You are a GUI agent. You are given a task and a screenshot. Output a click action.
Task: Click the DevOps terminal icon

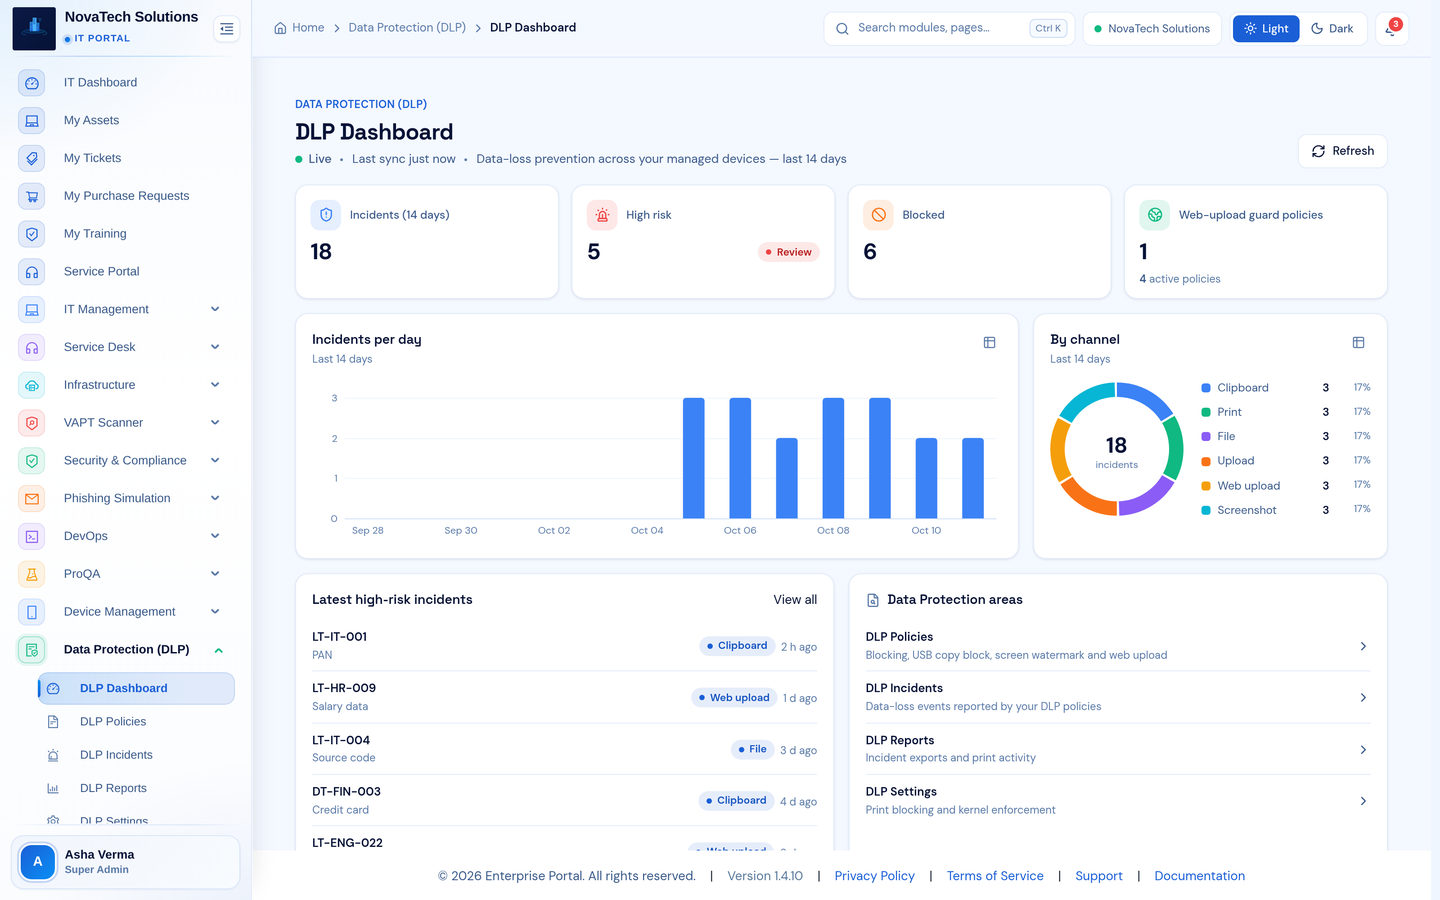point(32,536)
